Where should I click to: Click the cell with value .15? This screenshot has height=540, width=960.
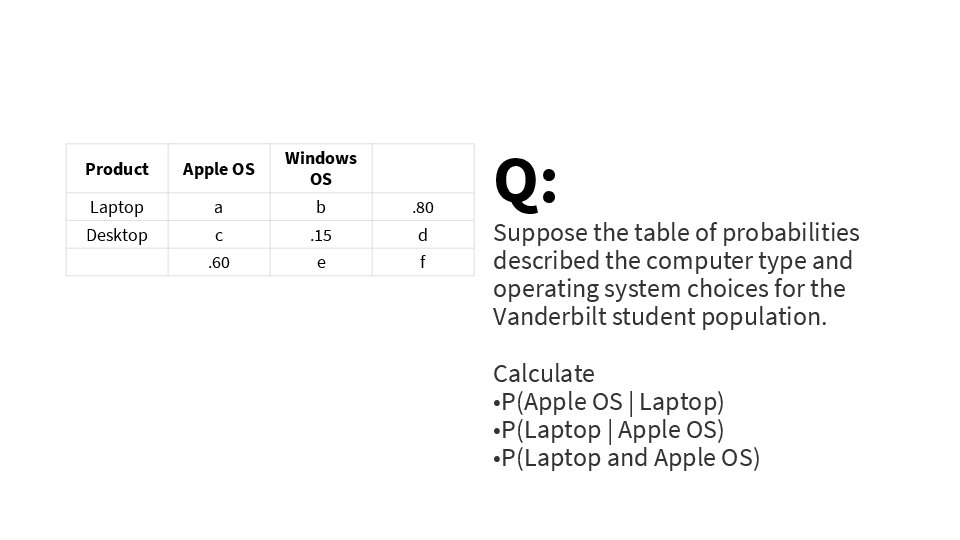(321, 235)
